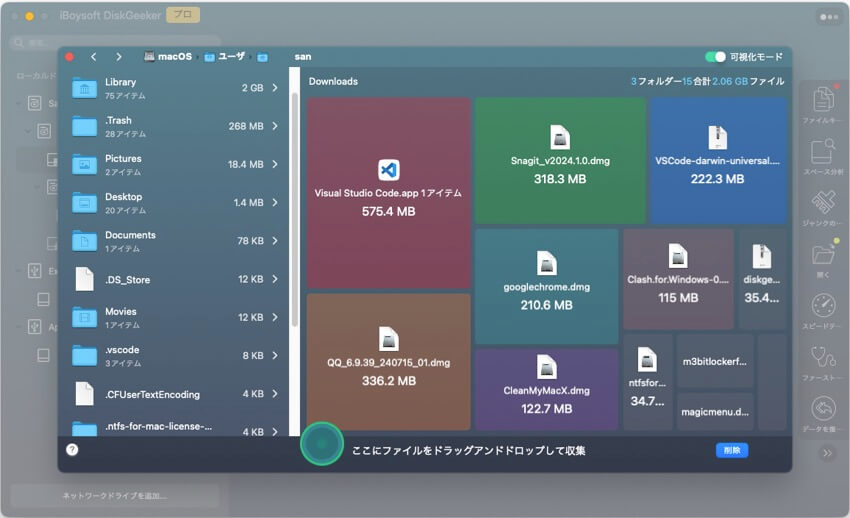Expand the Pictures folder chevron
Viewport: 850px width, 518px height.
pyautogui.click(x=275, y=164)
